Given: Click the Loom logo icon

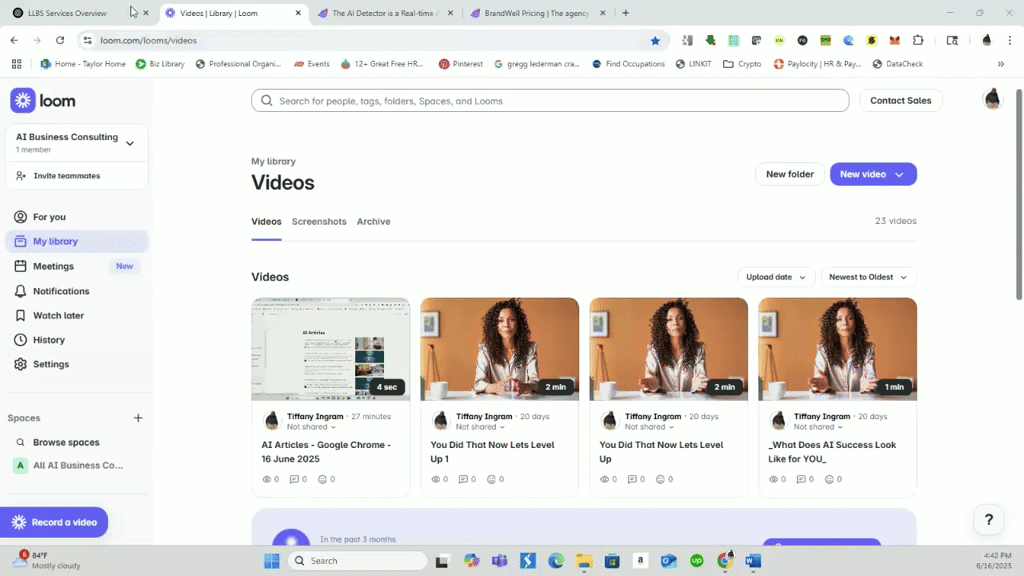Looking at the screenshot, I should click(23, 101).
